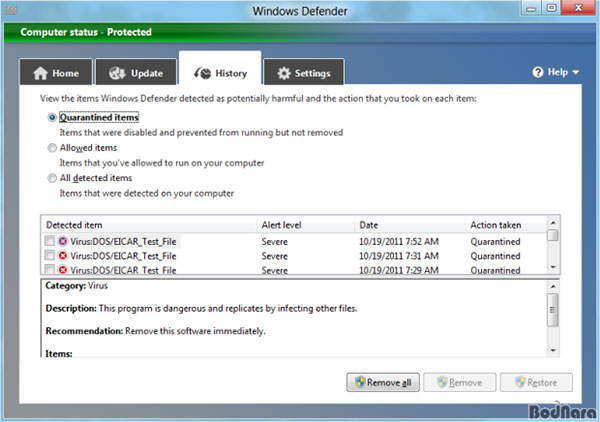This screenshot has height=422, width=600.
Task: Click the Remove all button
Action: (x=383, y=382)
